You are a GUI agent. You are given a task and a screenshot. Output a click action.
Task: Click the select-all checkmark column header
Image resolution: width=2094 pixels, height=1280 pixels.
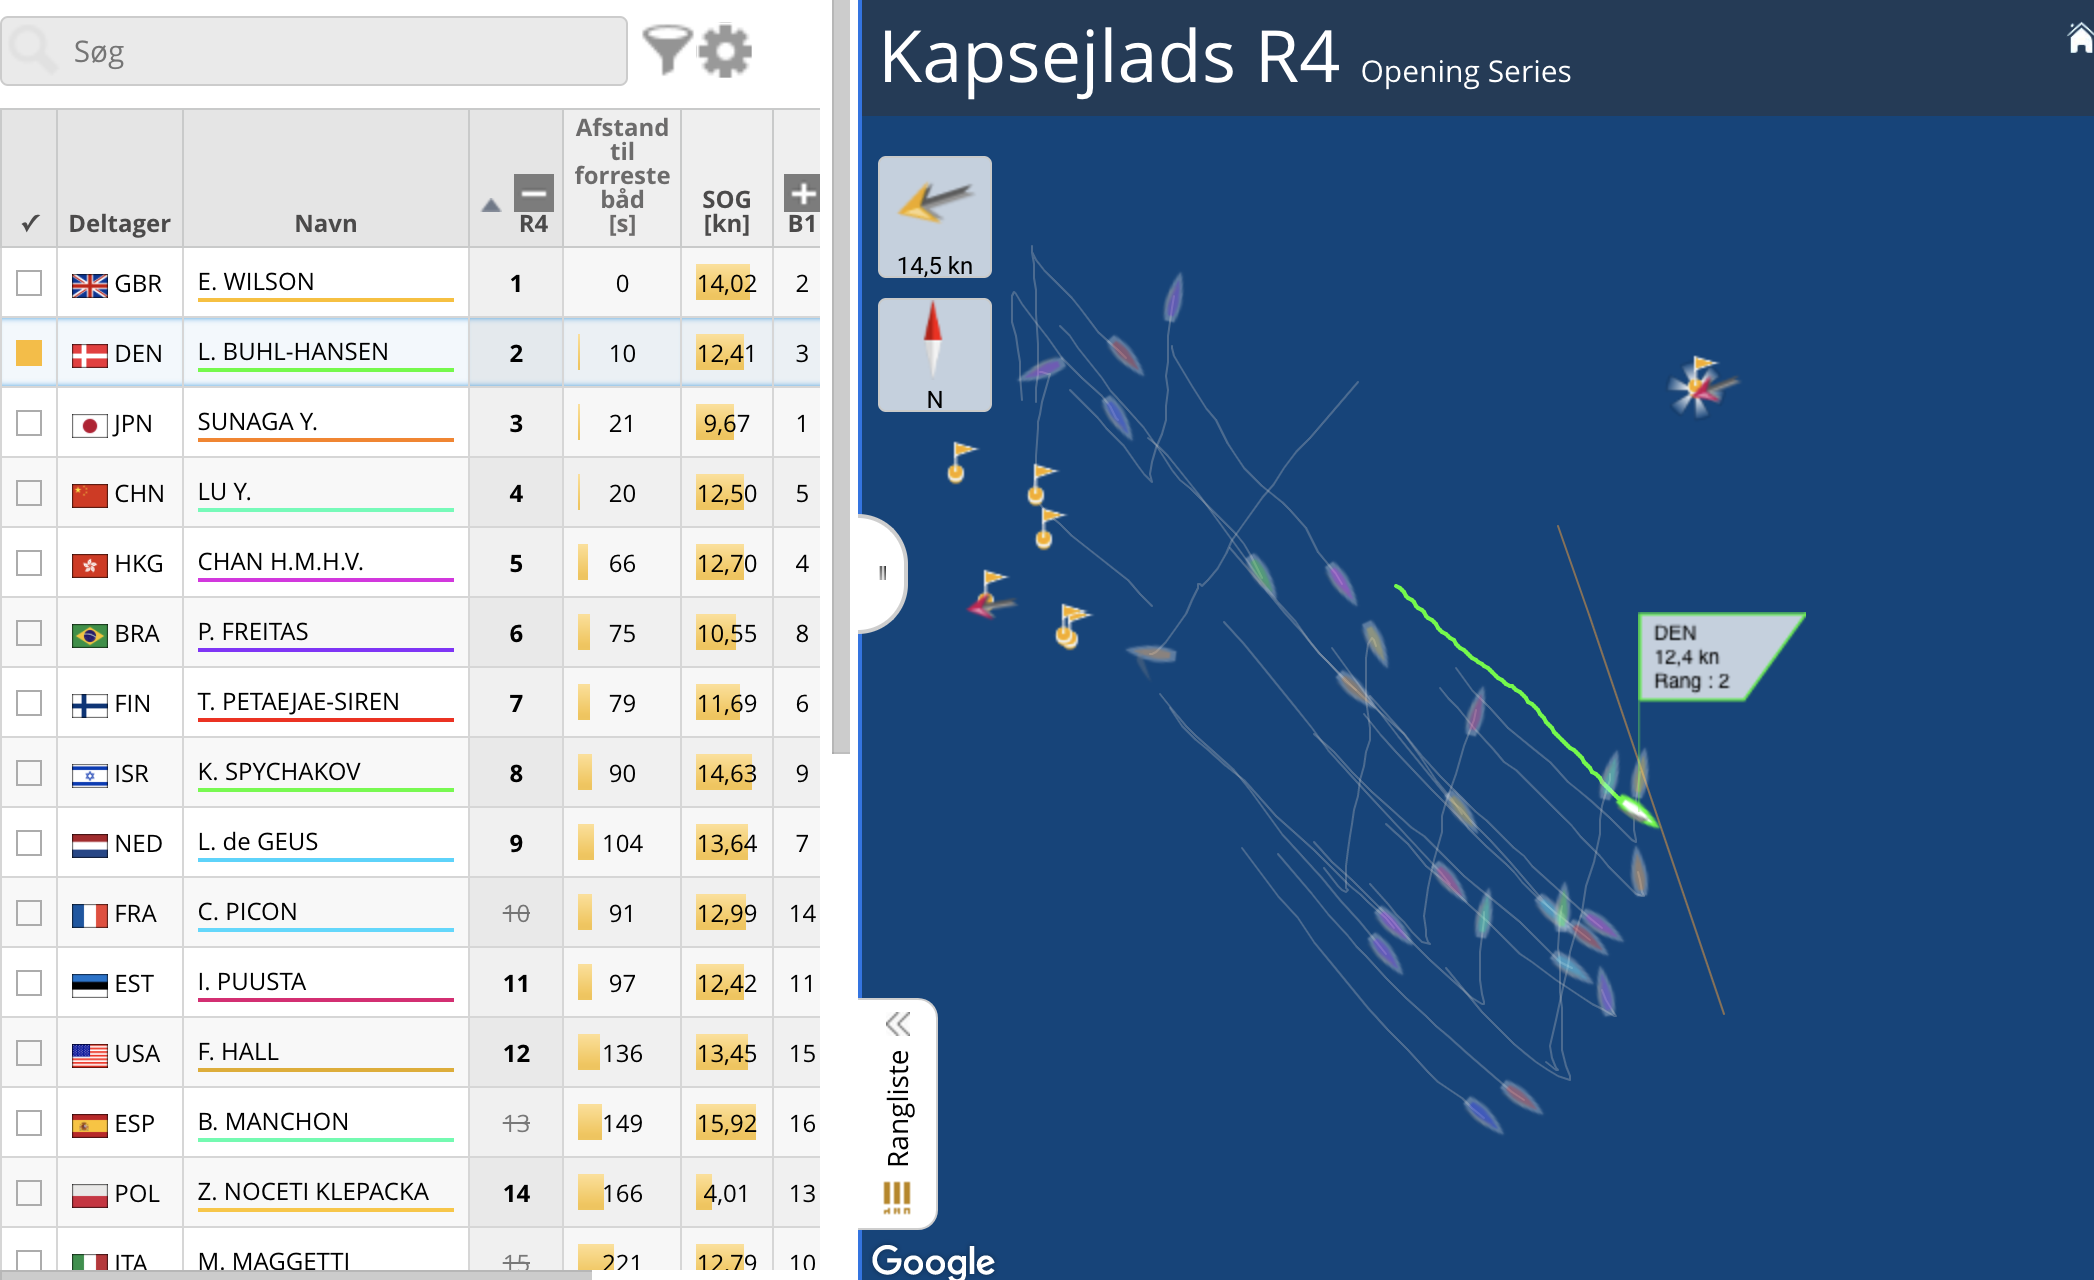30,223
